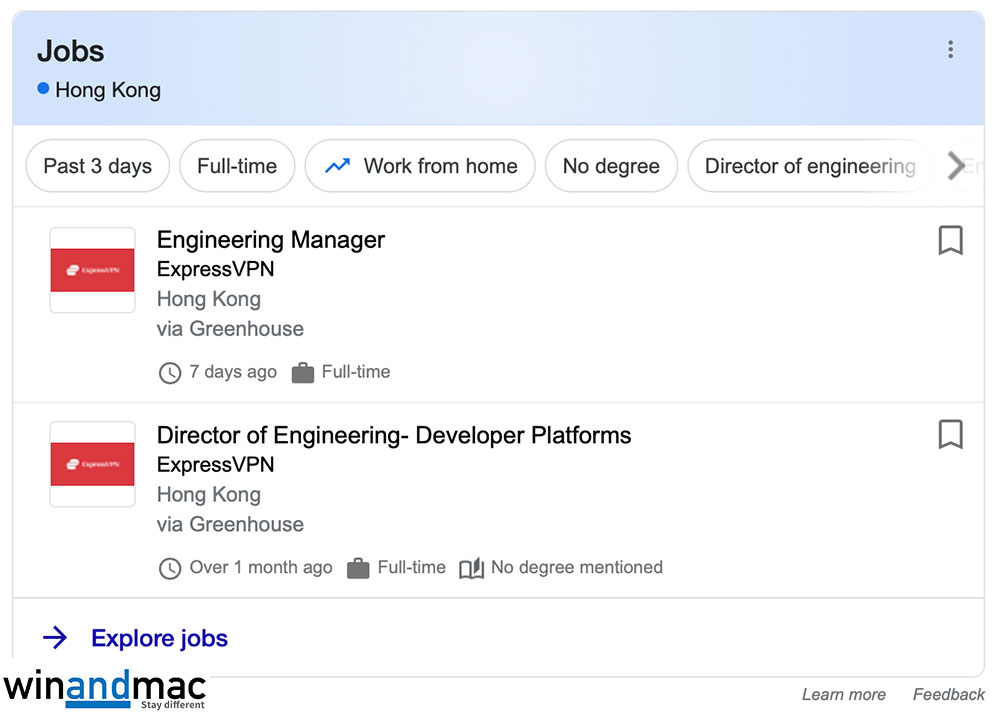Click the Explore jobs link

click(159, 638)
